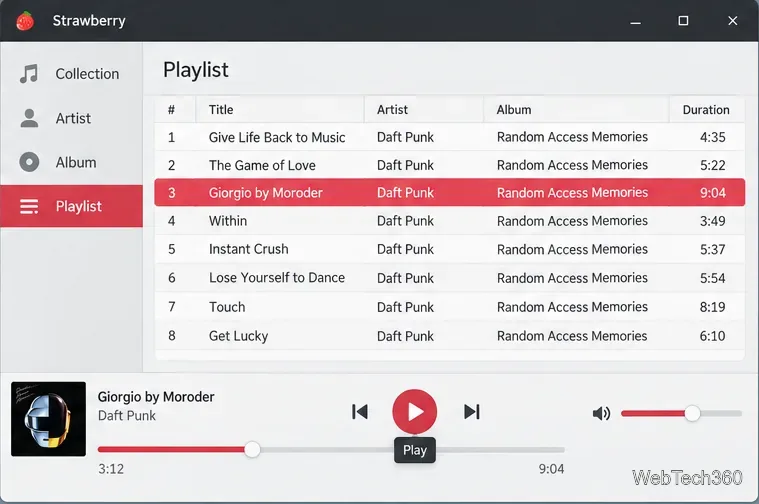Sort by the Artist column header

(x=392, y=110)
